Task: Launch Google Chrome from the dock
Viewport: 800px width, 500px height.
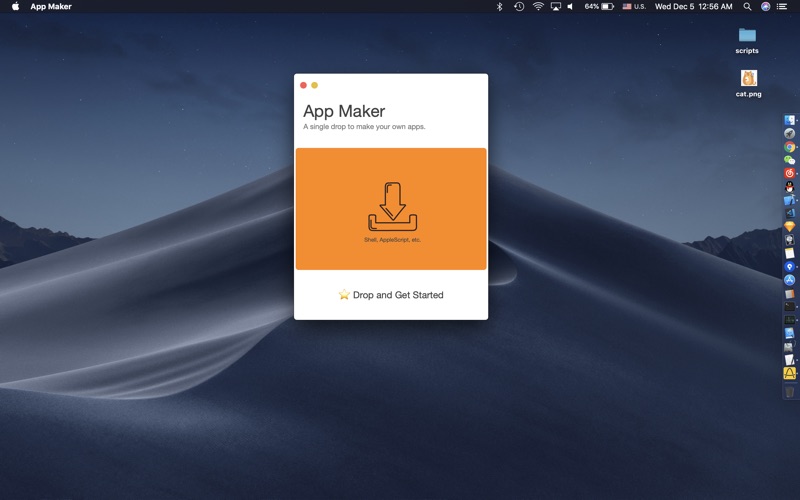Action: pos(789,147)
